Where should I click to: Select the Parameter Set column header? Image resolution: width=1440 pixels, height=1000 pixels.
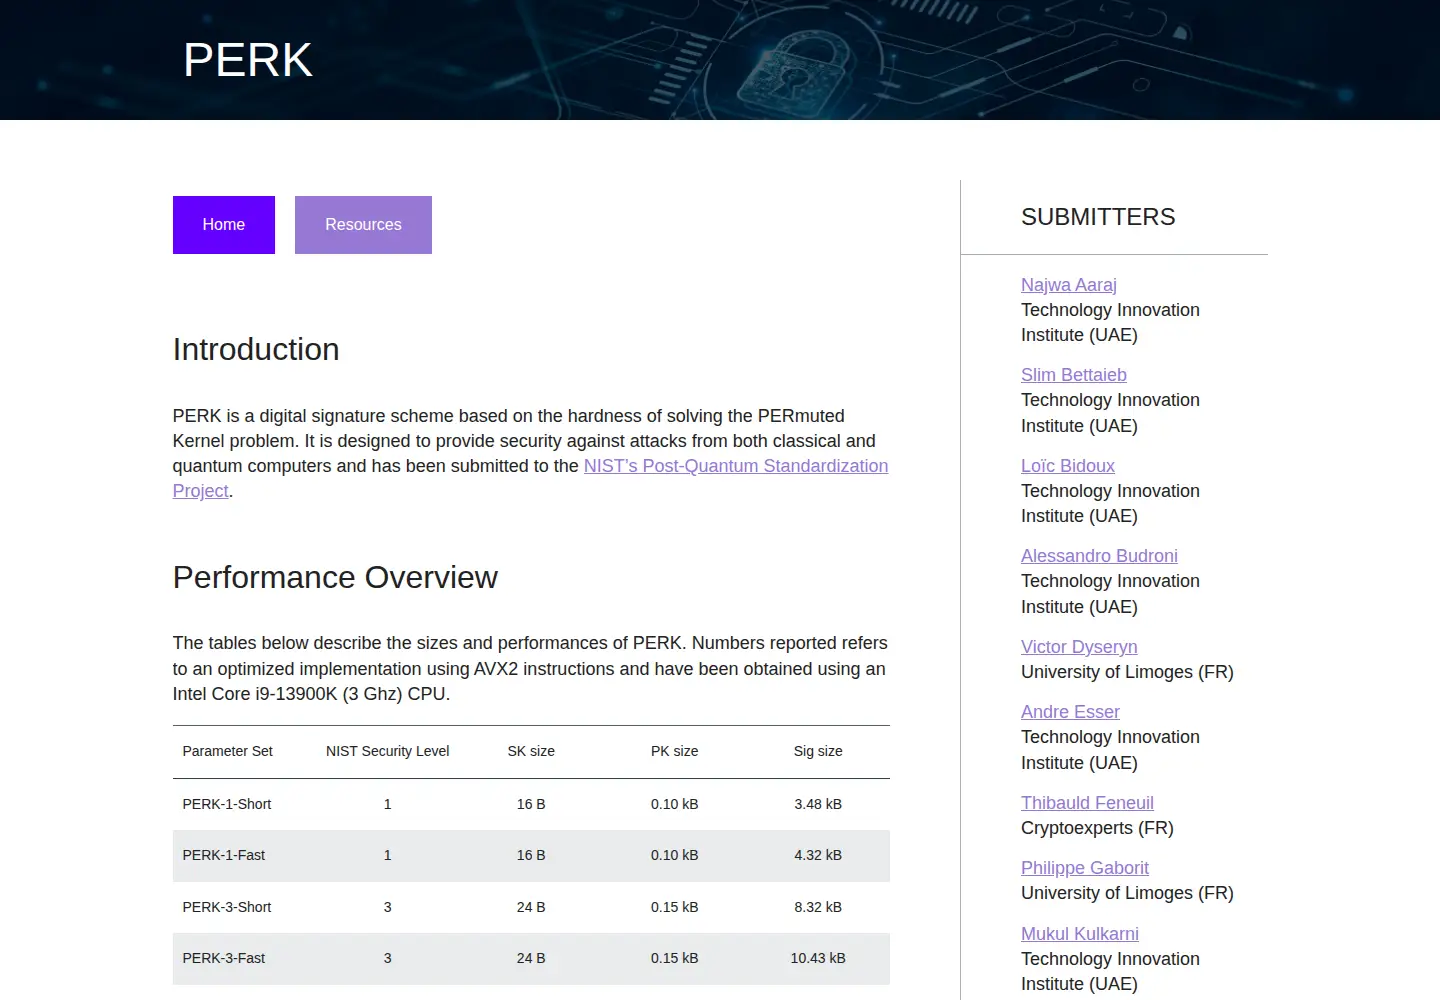click(x=227, y=751)
